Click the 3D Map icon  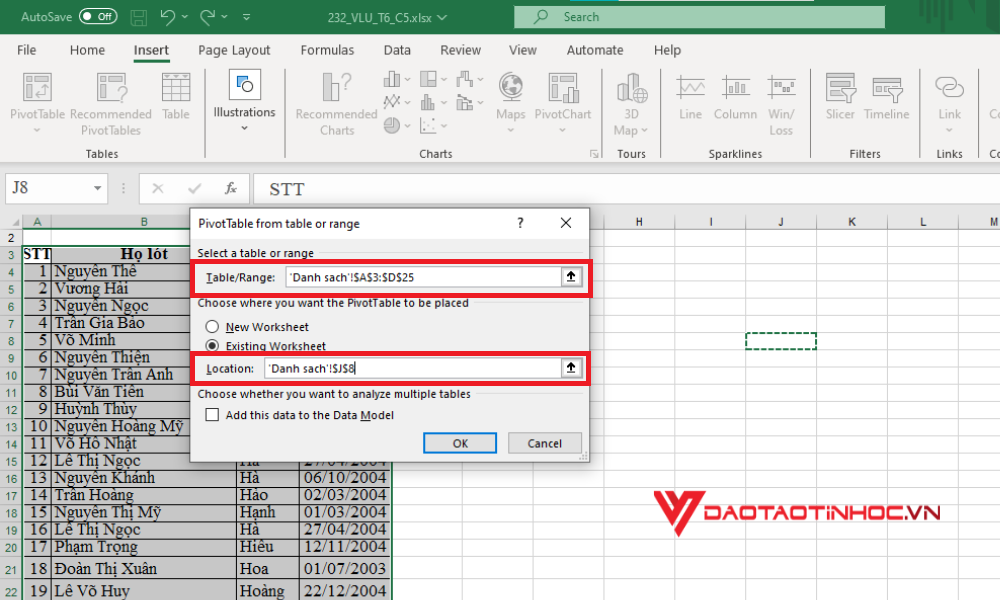[x=632, y=90]
